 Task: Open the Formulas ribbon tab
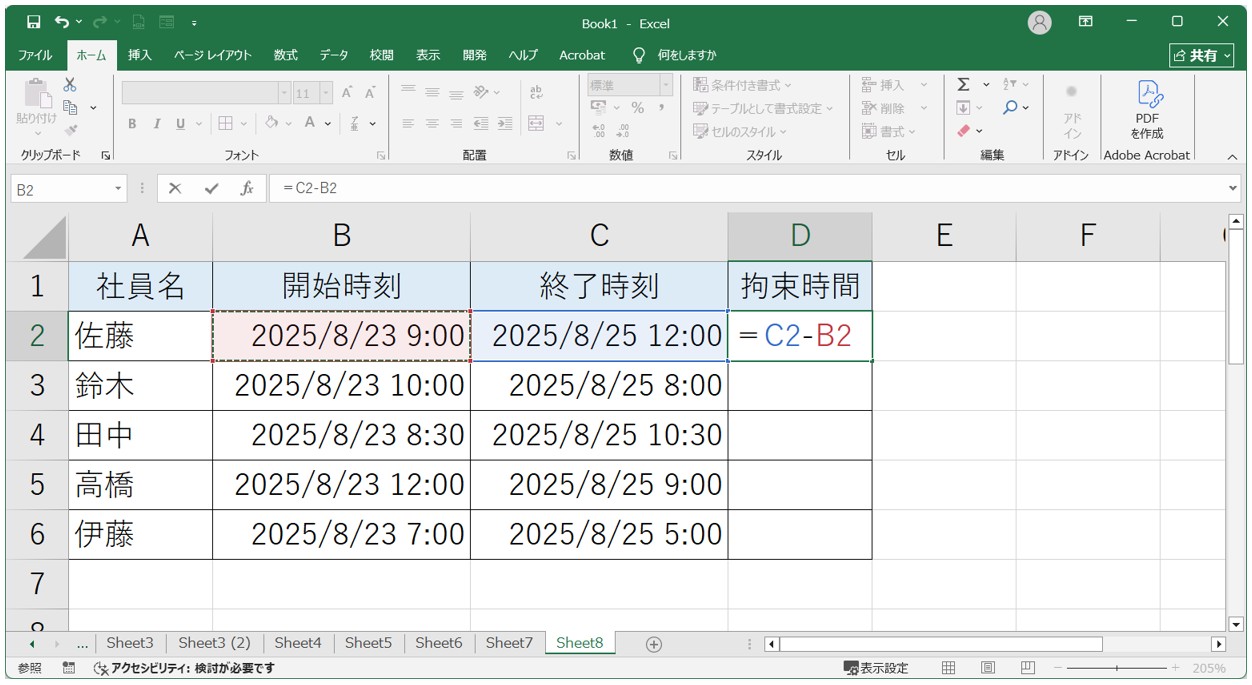286,55
